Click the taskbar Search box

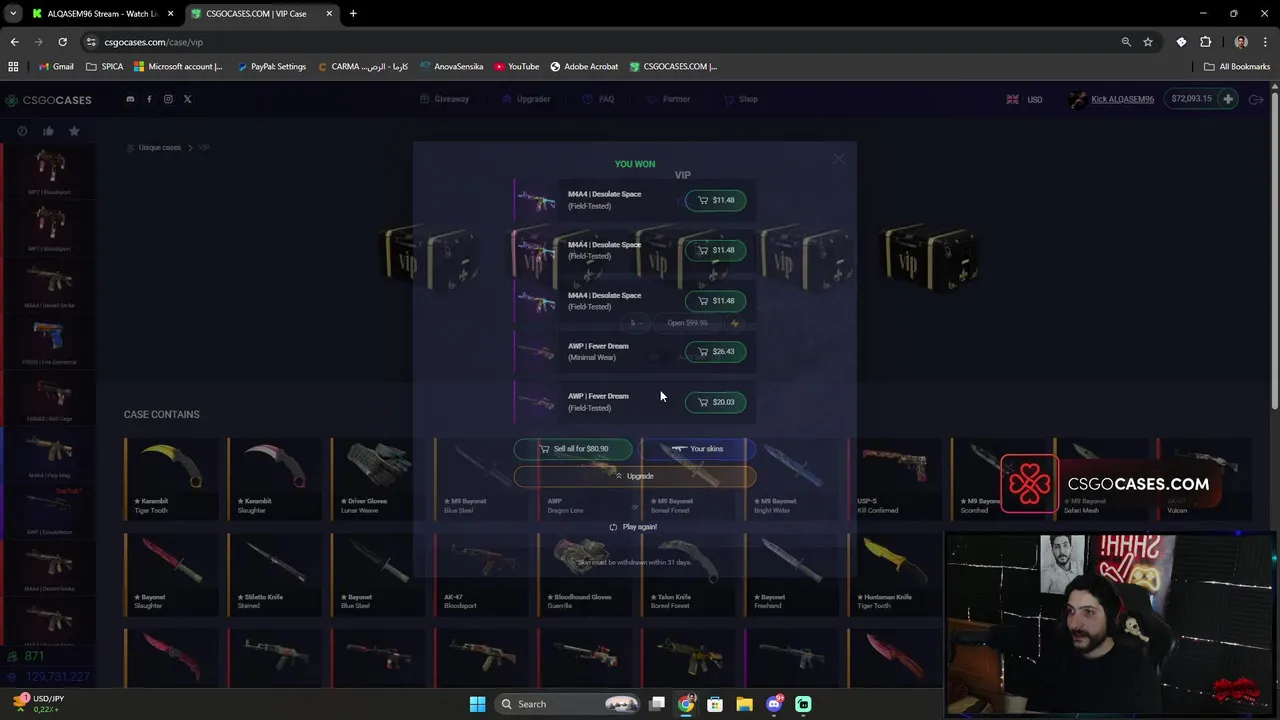pyautogui.click(x=568, y=704)
